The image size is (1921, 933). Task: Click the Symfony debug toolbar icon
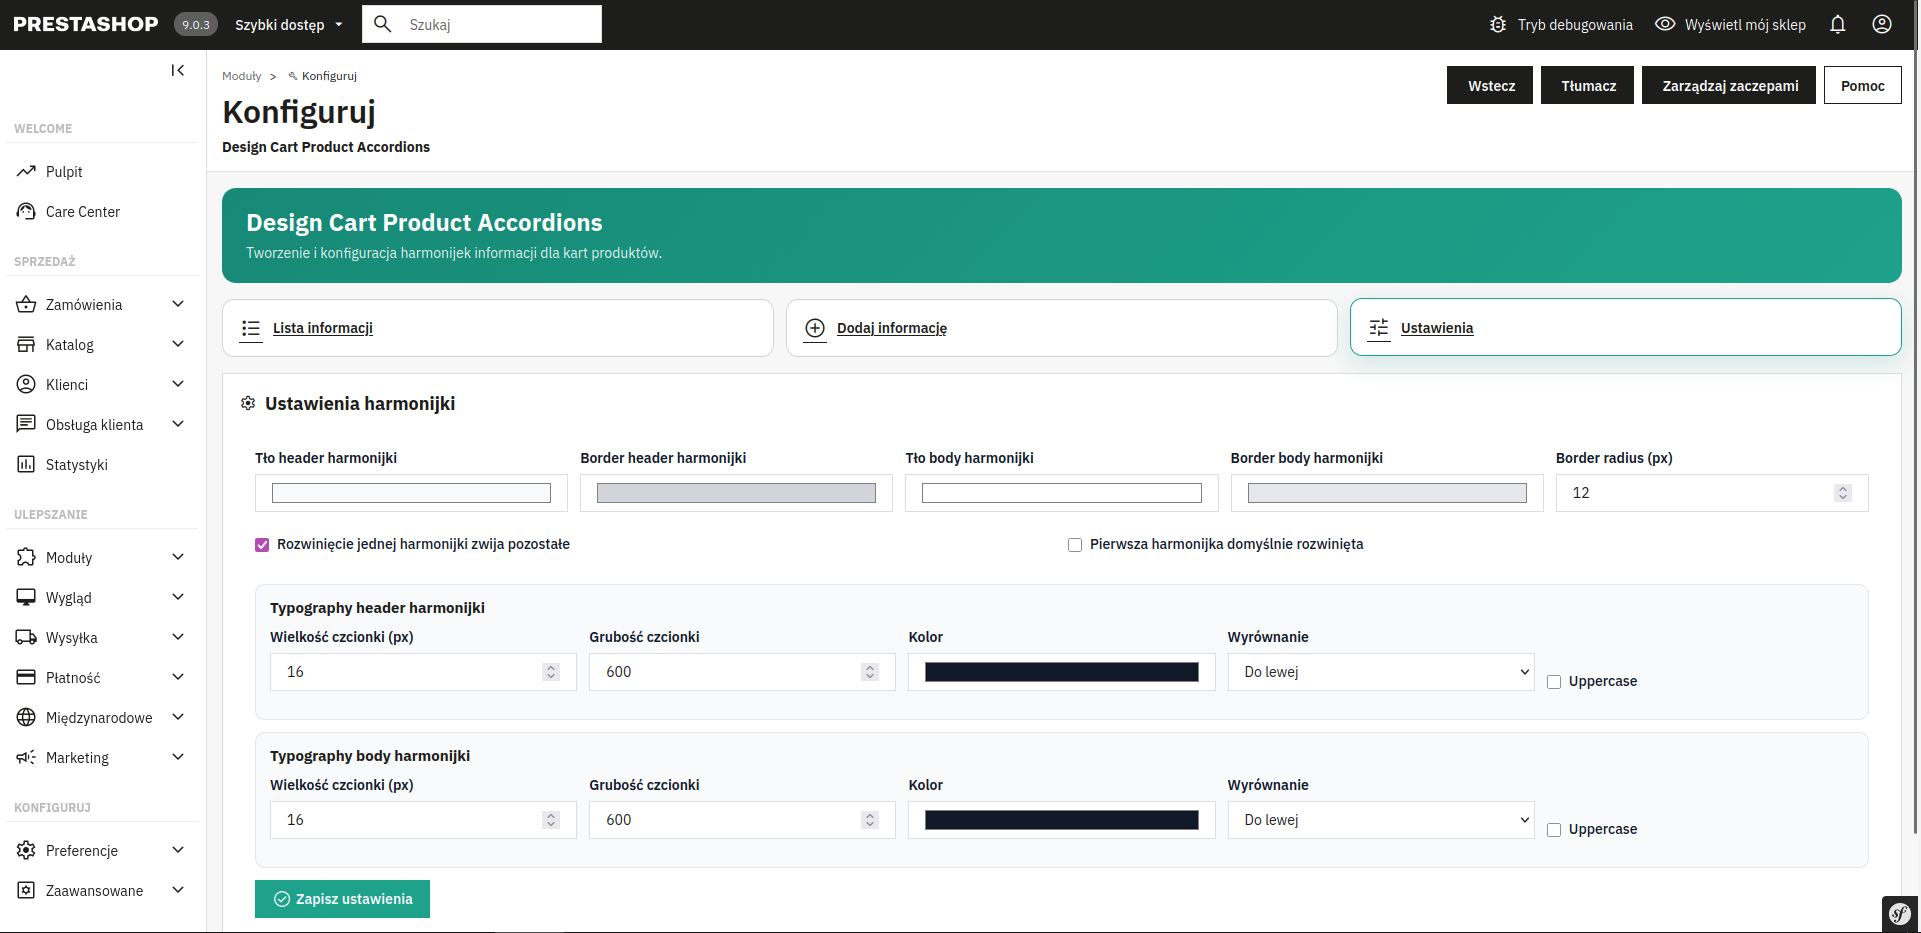[x=1900, y=914]
